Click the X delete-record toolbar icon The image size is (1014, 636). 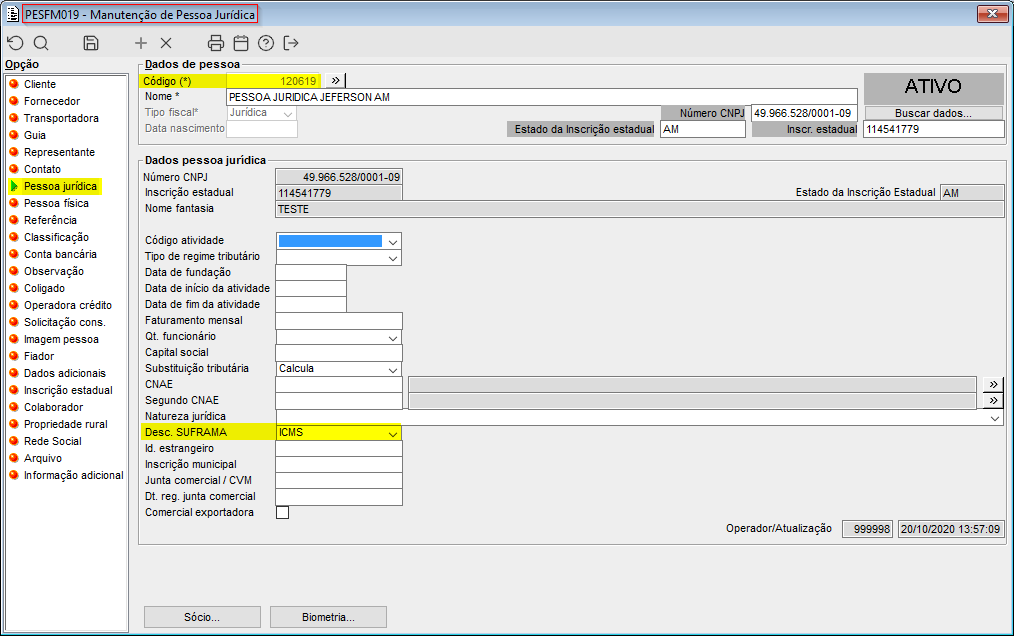[x=166, y=43]
